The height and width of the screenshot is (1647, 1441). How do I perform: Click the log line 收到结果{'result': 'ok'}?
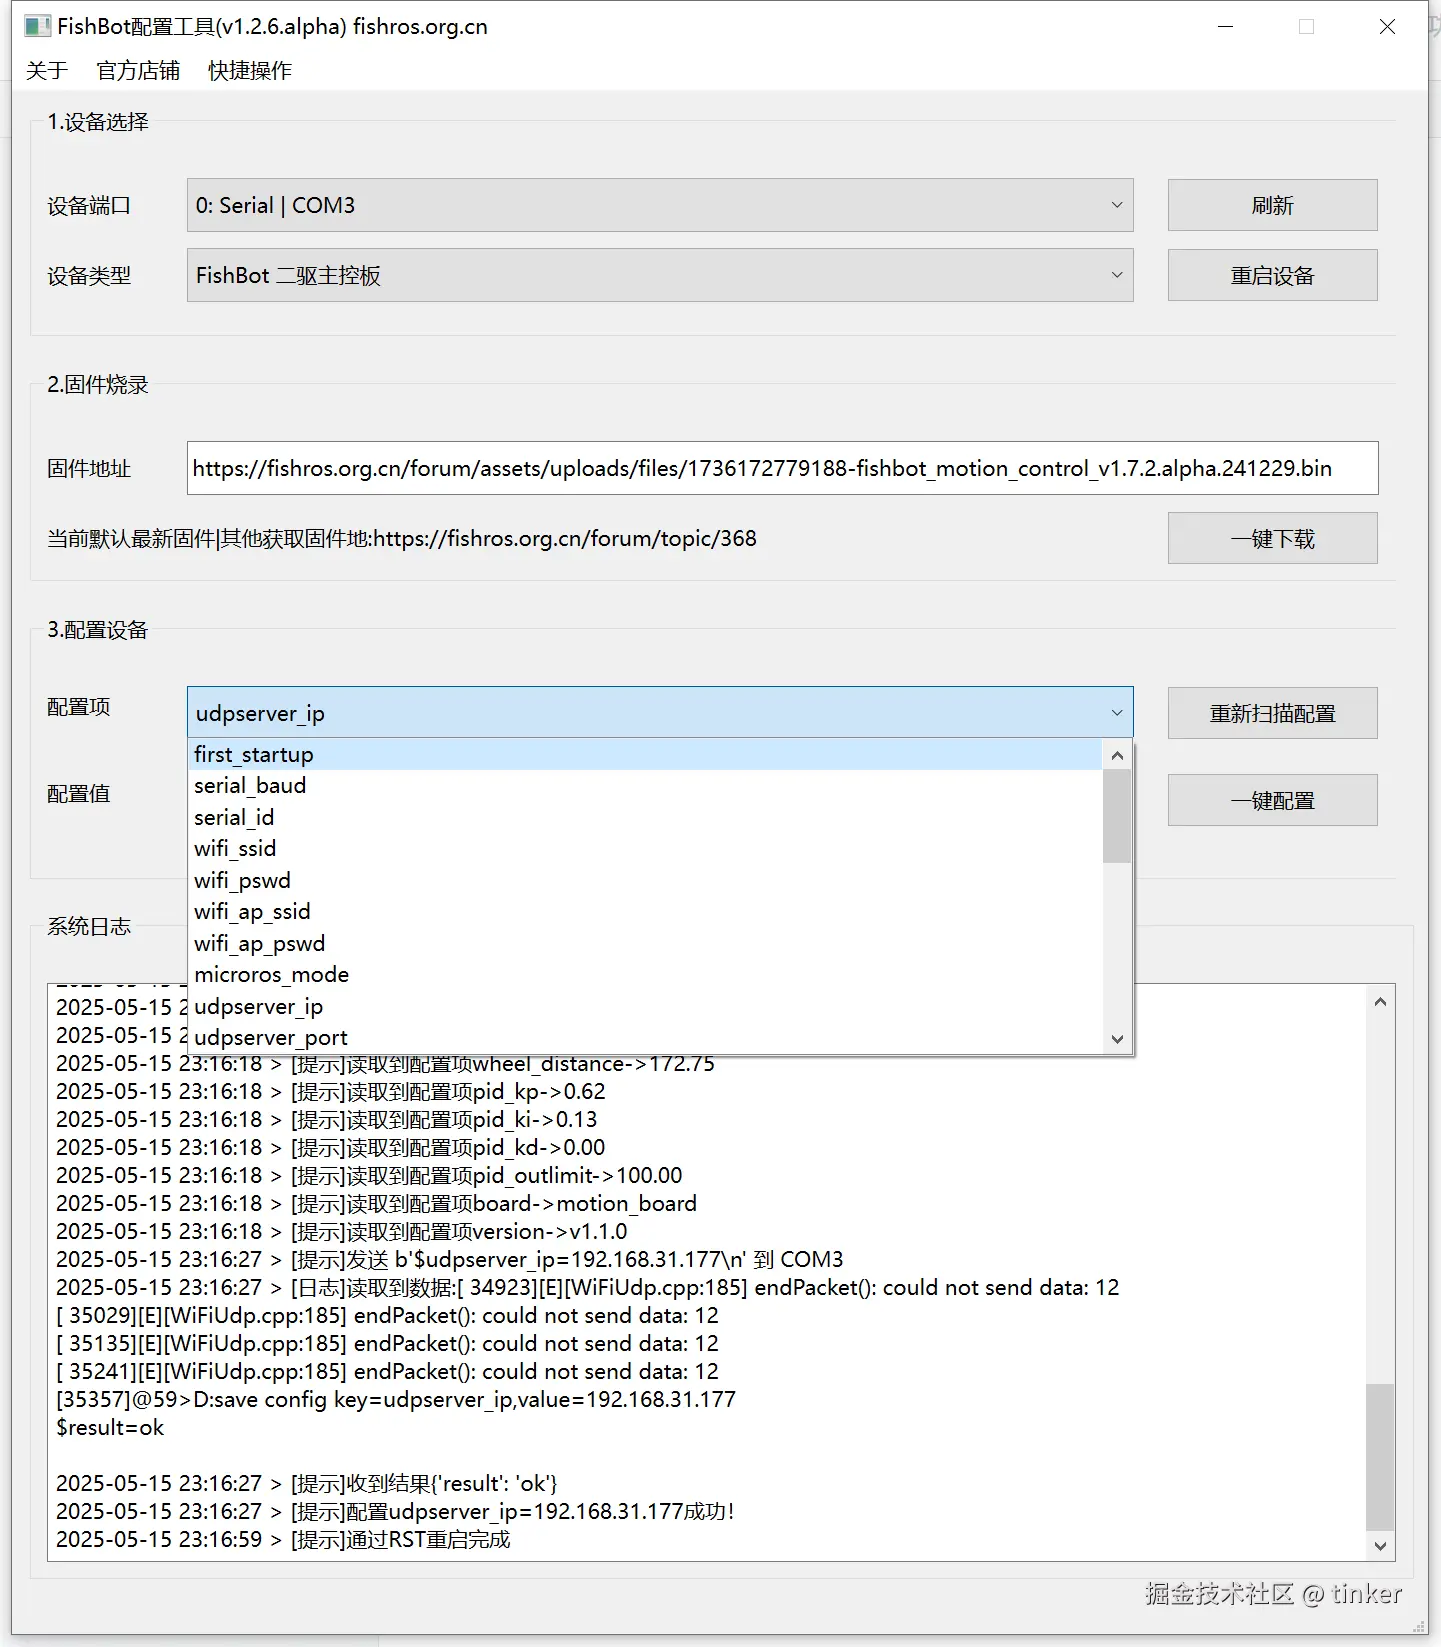pos(306,1483)
